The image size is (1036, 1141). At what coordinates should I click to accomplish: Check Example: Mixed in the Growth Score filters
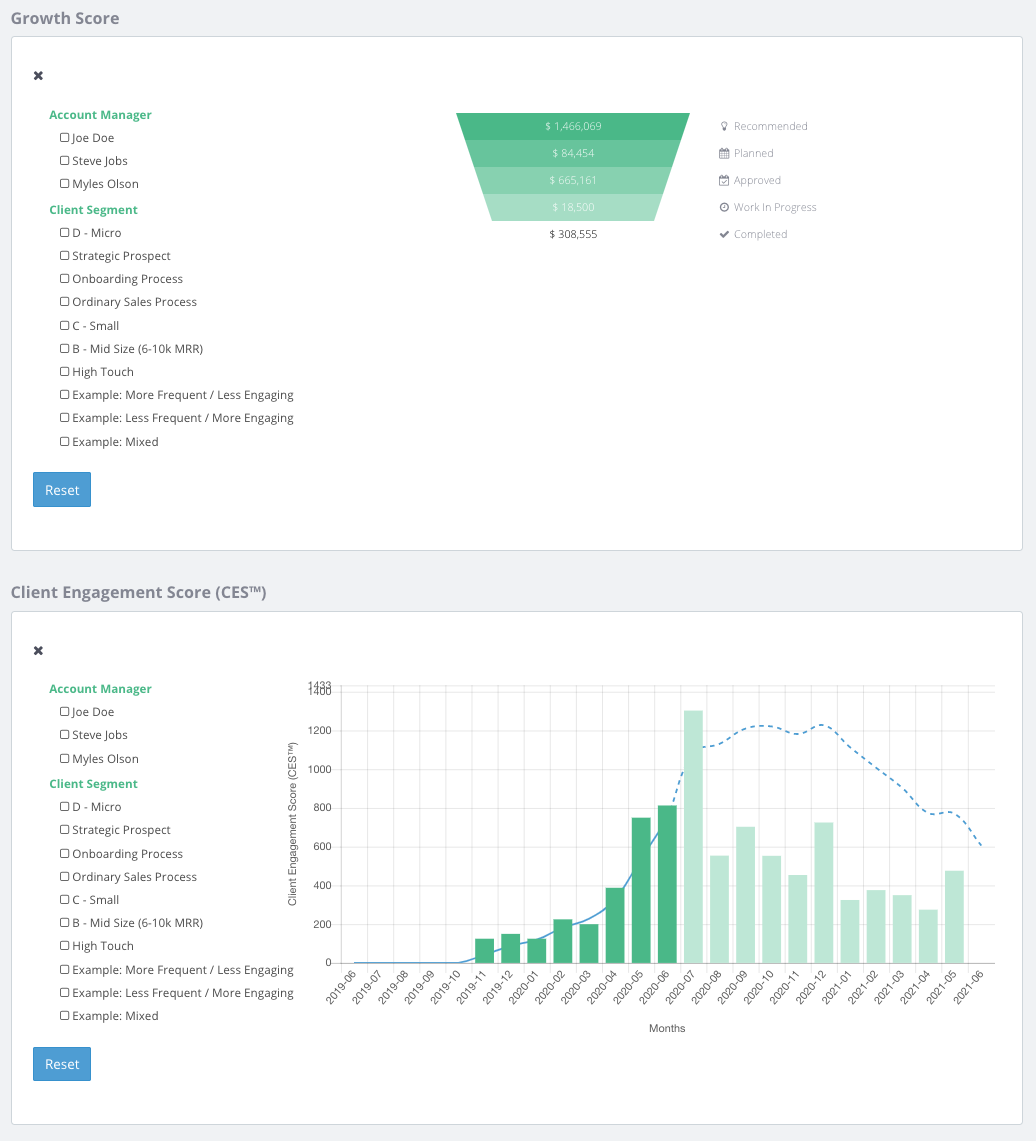65,442
